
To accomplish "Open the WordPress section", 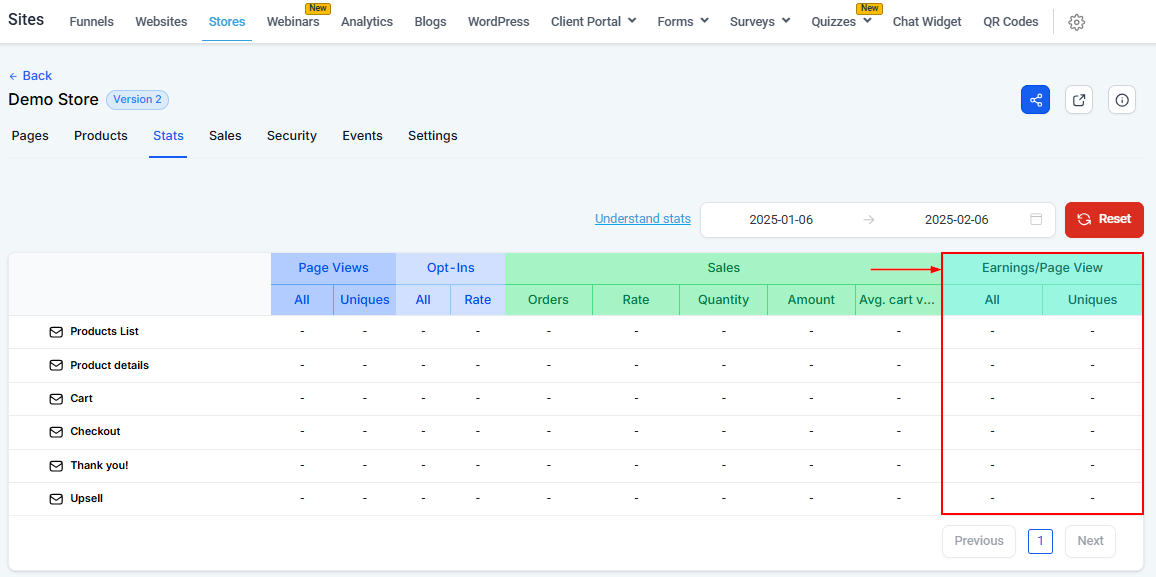I will click(498, 21).
